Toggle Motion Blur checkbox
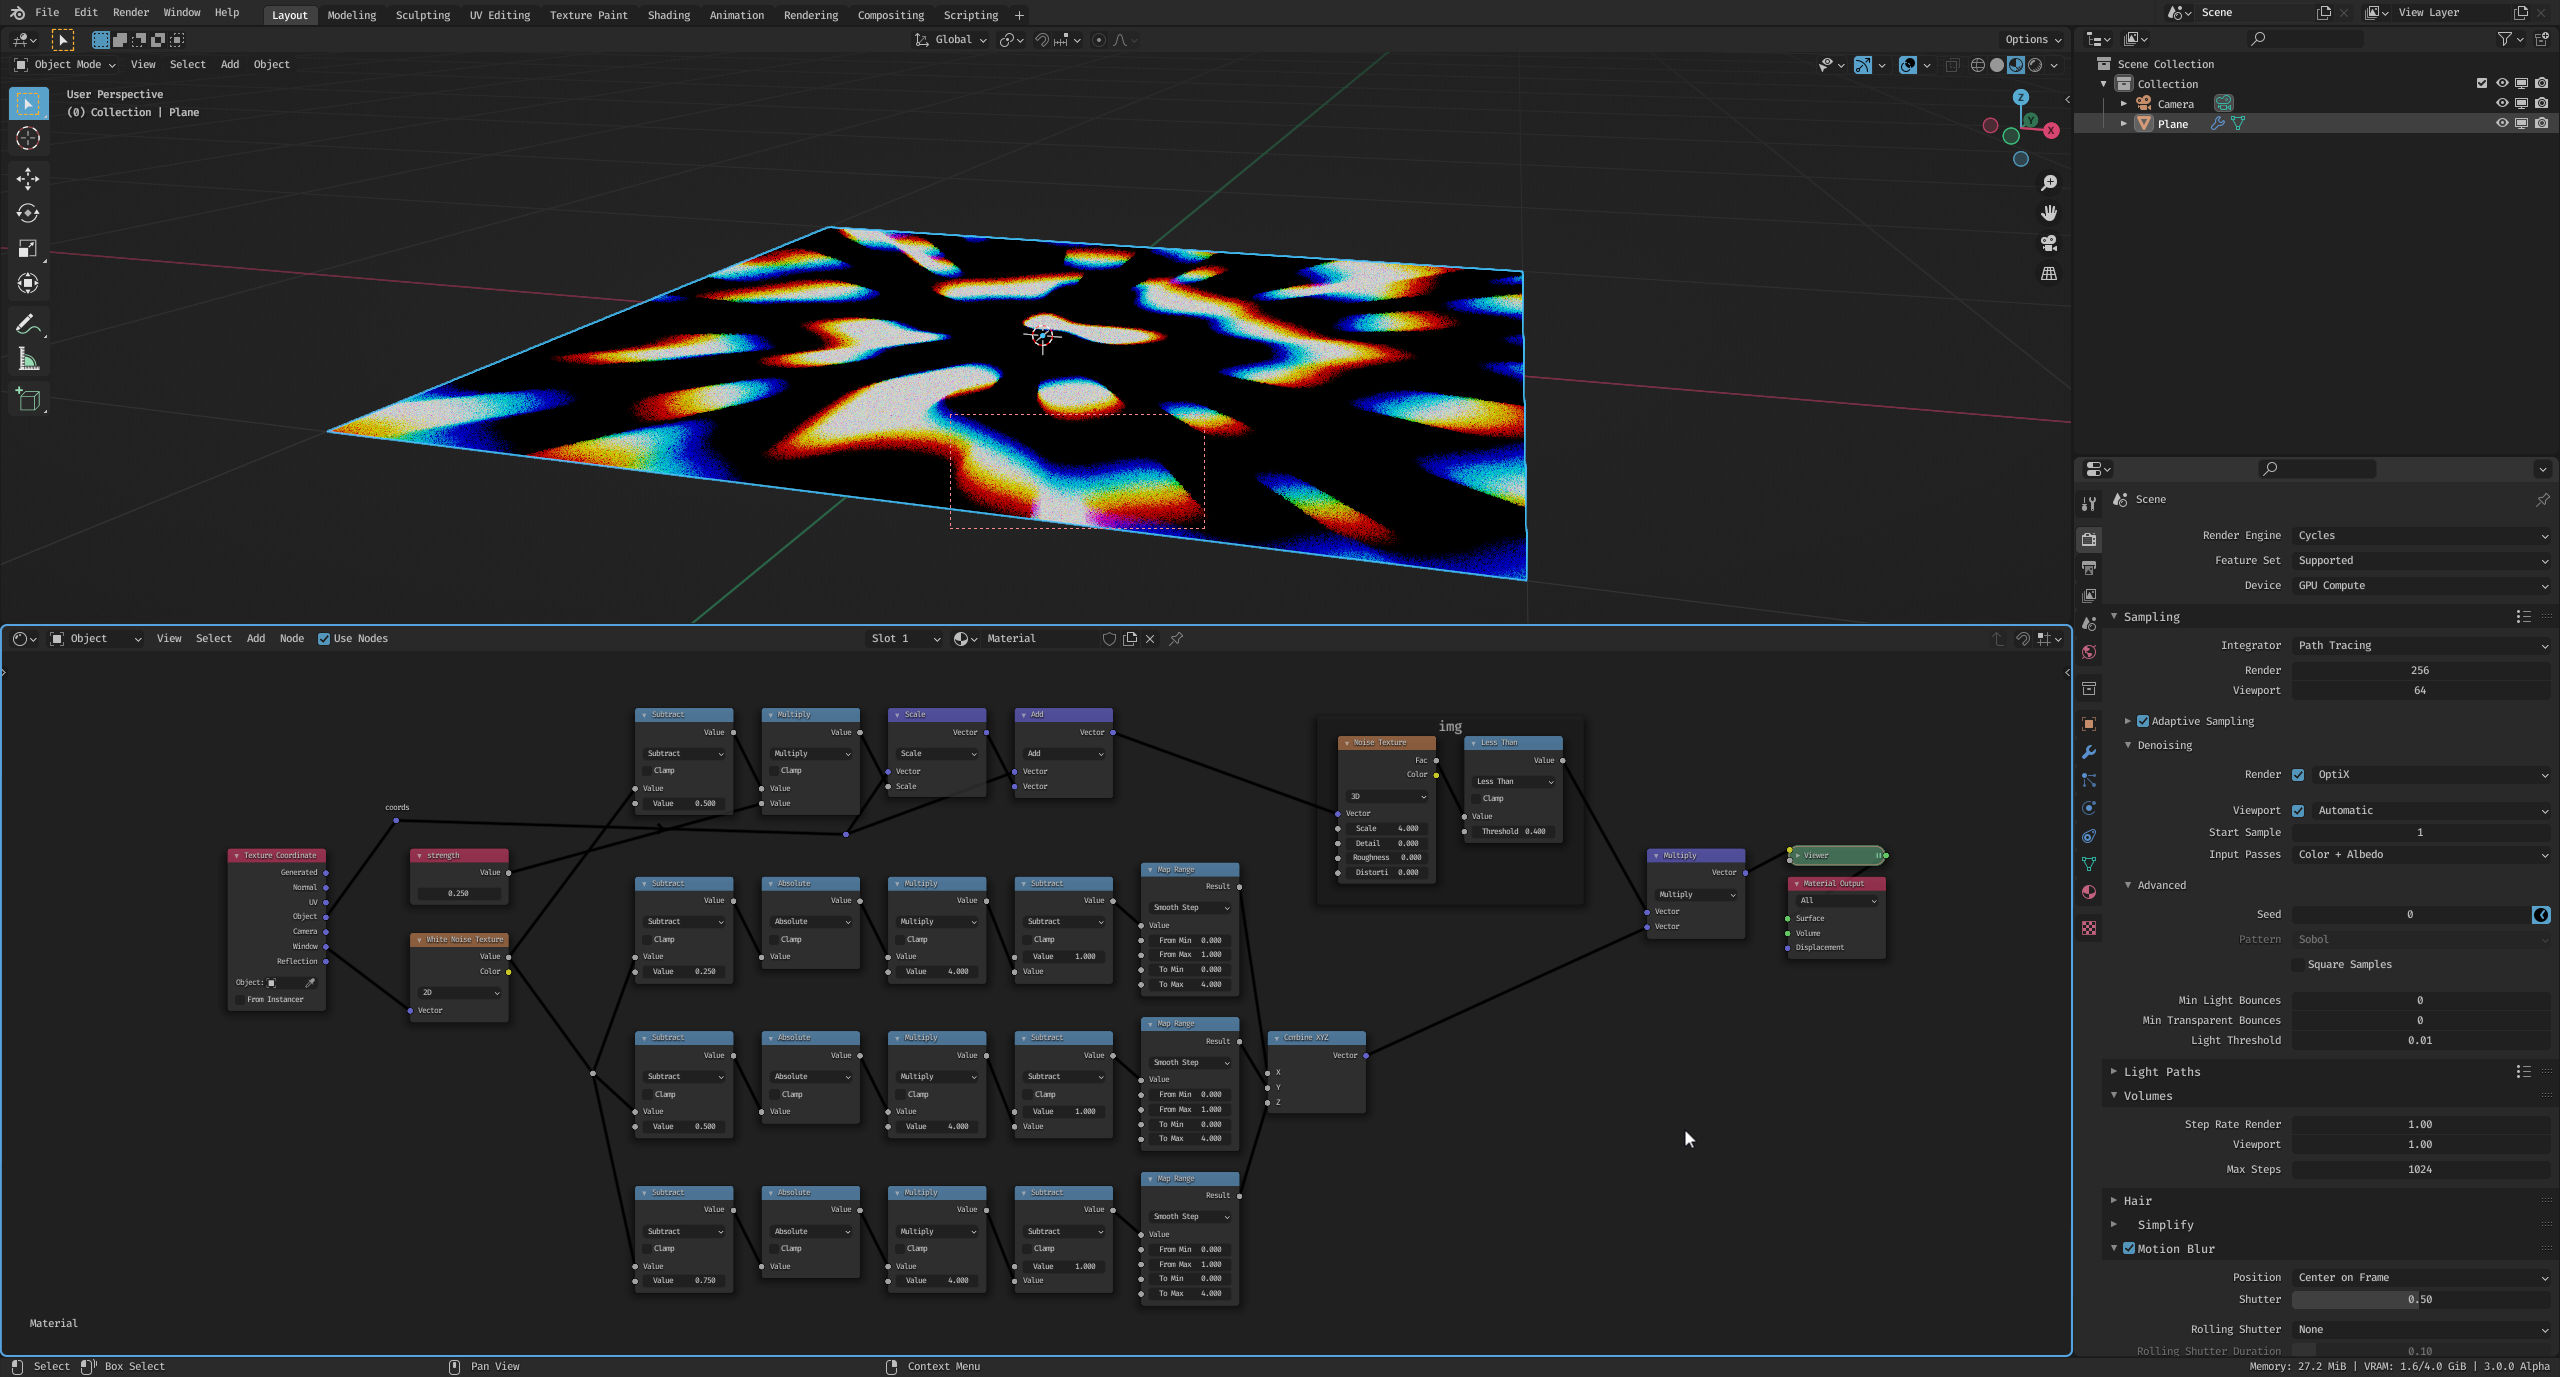Screen dimensions: 2560x1377 [x=2129, y=1249]
